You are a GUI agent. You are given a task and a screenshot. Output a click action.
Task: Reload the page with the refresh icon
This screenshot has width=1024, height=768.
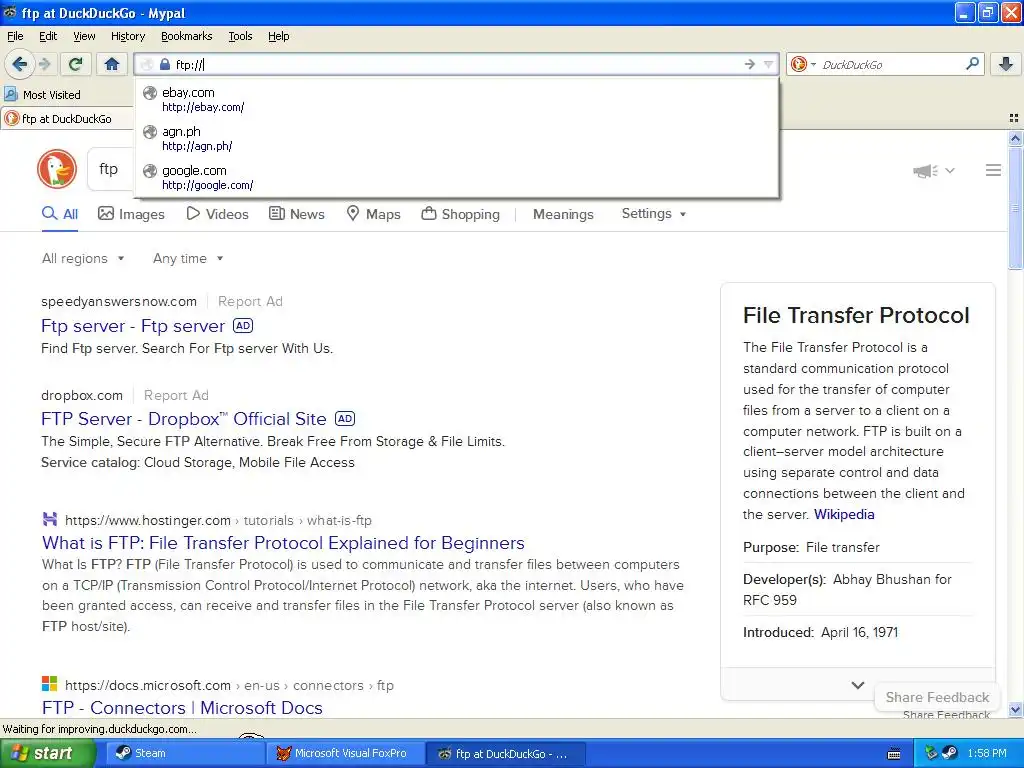click(x=75, y=64)
